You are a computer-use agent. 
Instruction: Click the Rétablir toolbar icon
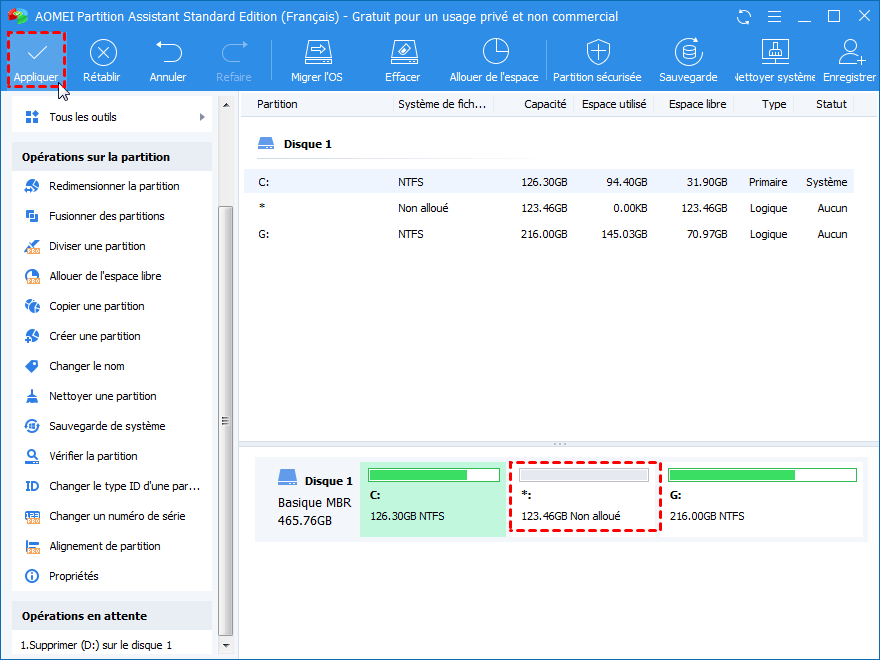point(103,59)
